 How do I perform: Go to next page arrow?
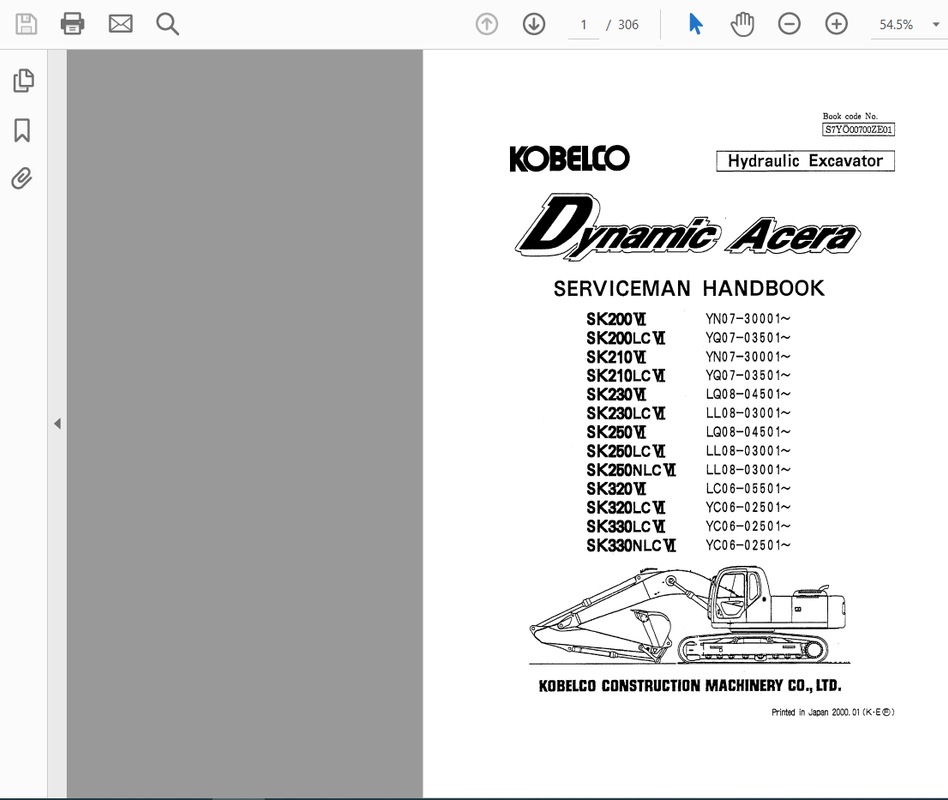click(x=534, y=25)
